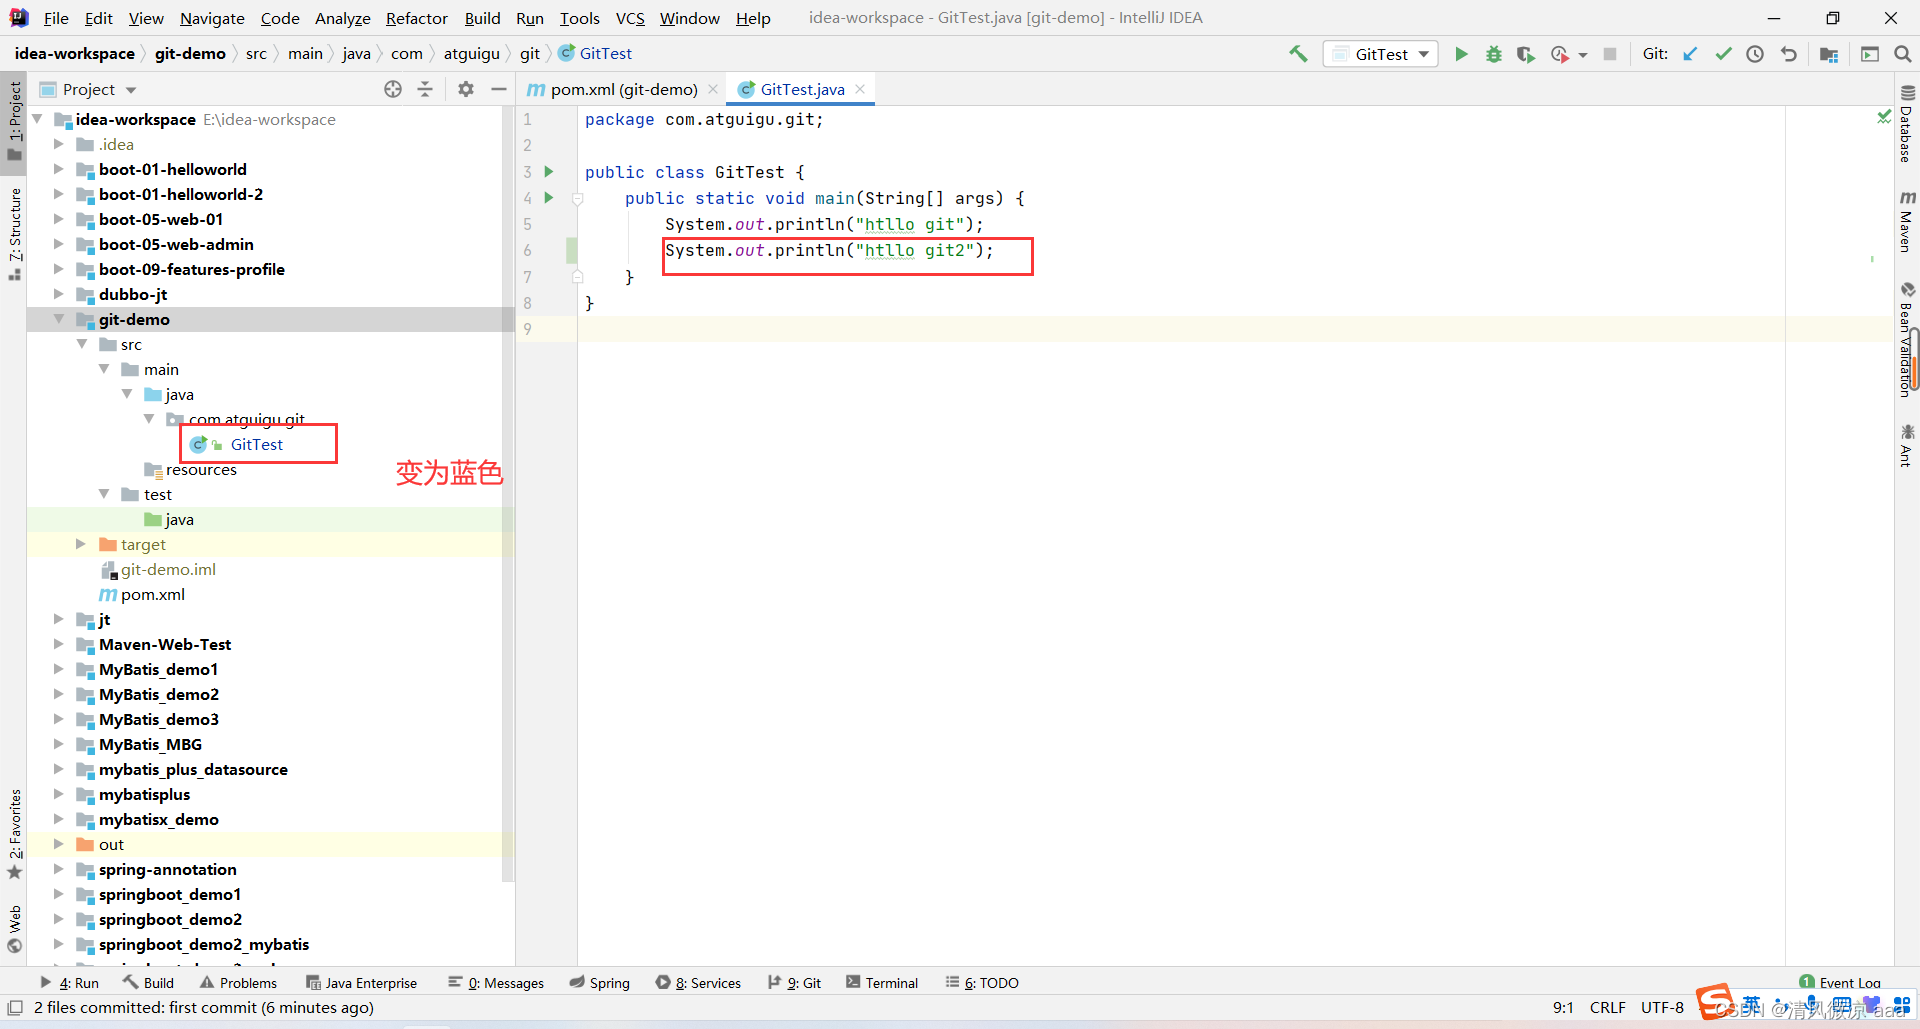
Task: Click the Git Rollback icon
Action: point(1789,54)
